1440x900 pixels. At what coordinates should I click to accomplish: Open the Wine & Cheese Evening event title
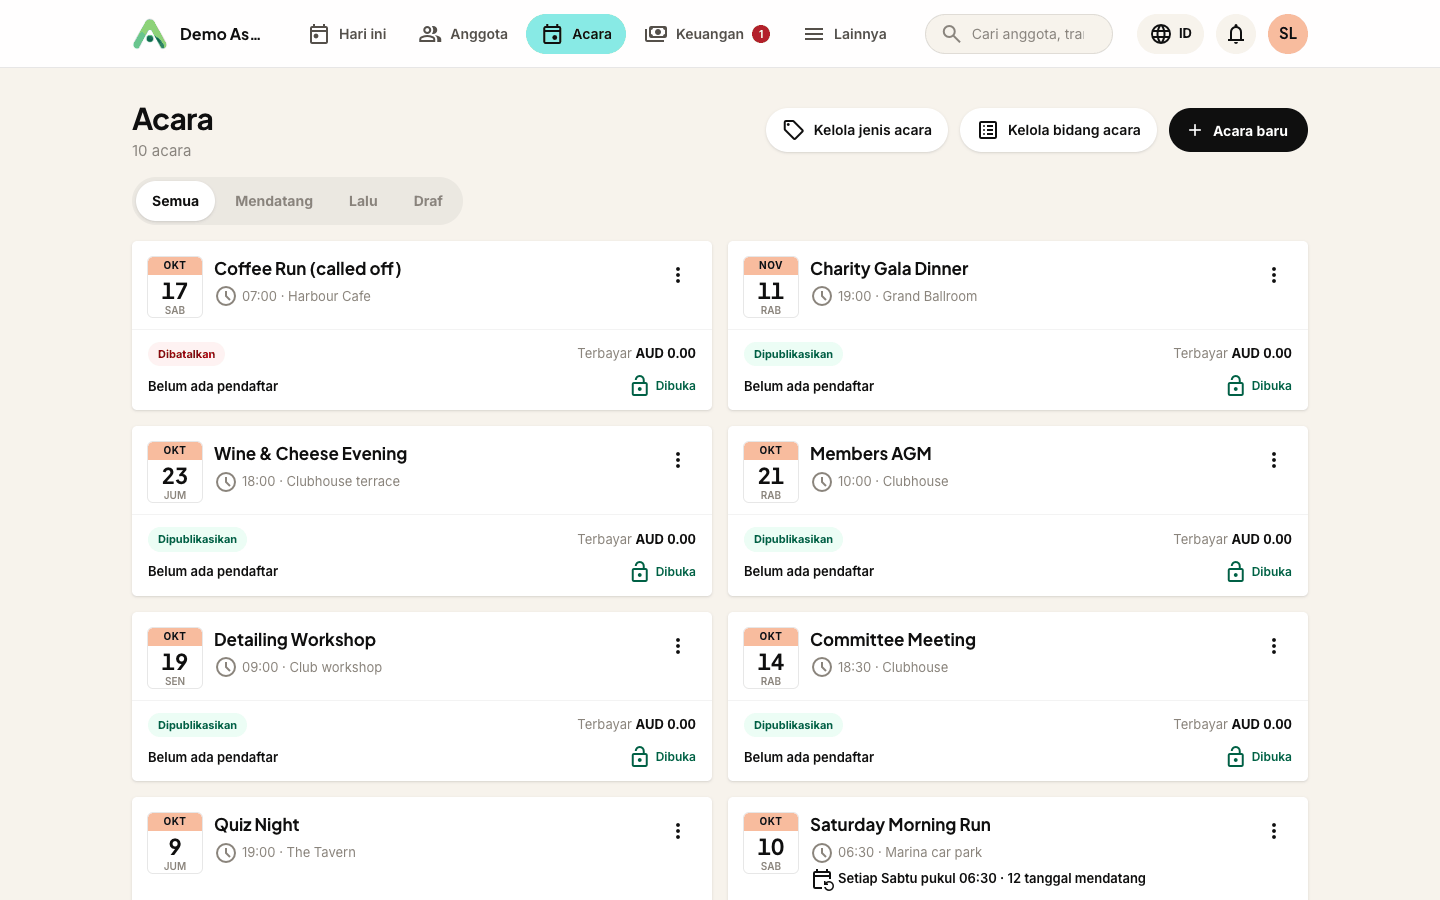310,454
